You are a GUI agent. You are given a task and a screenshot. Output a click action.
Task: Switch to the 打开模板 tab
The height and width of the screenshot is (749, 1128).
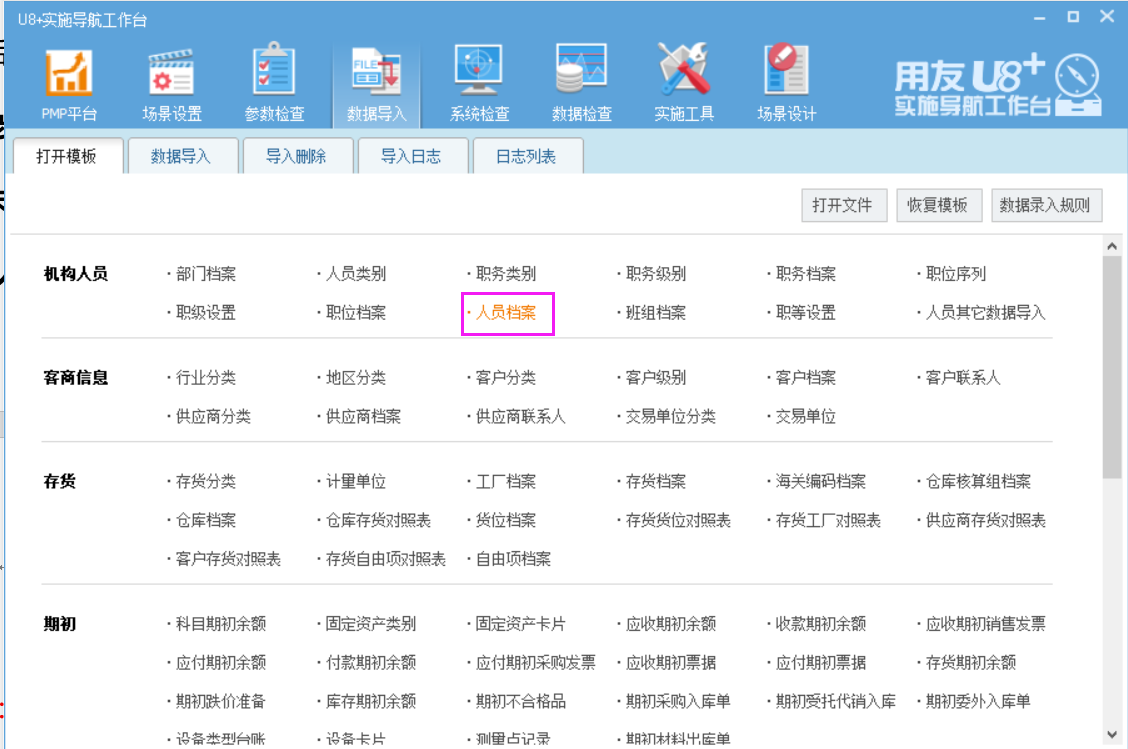[66, 156]
